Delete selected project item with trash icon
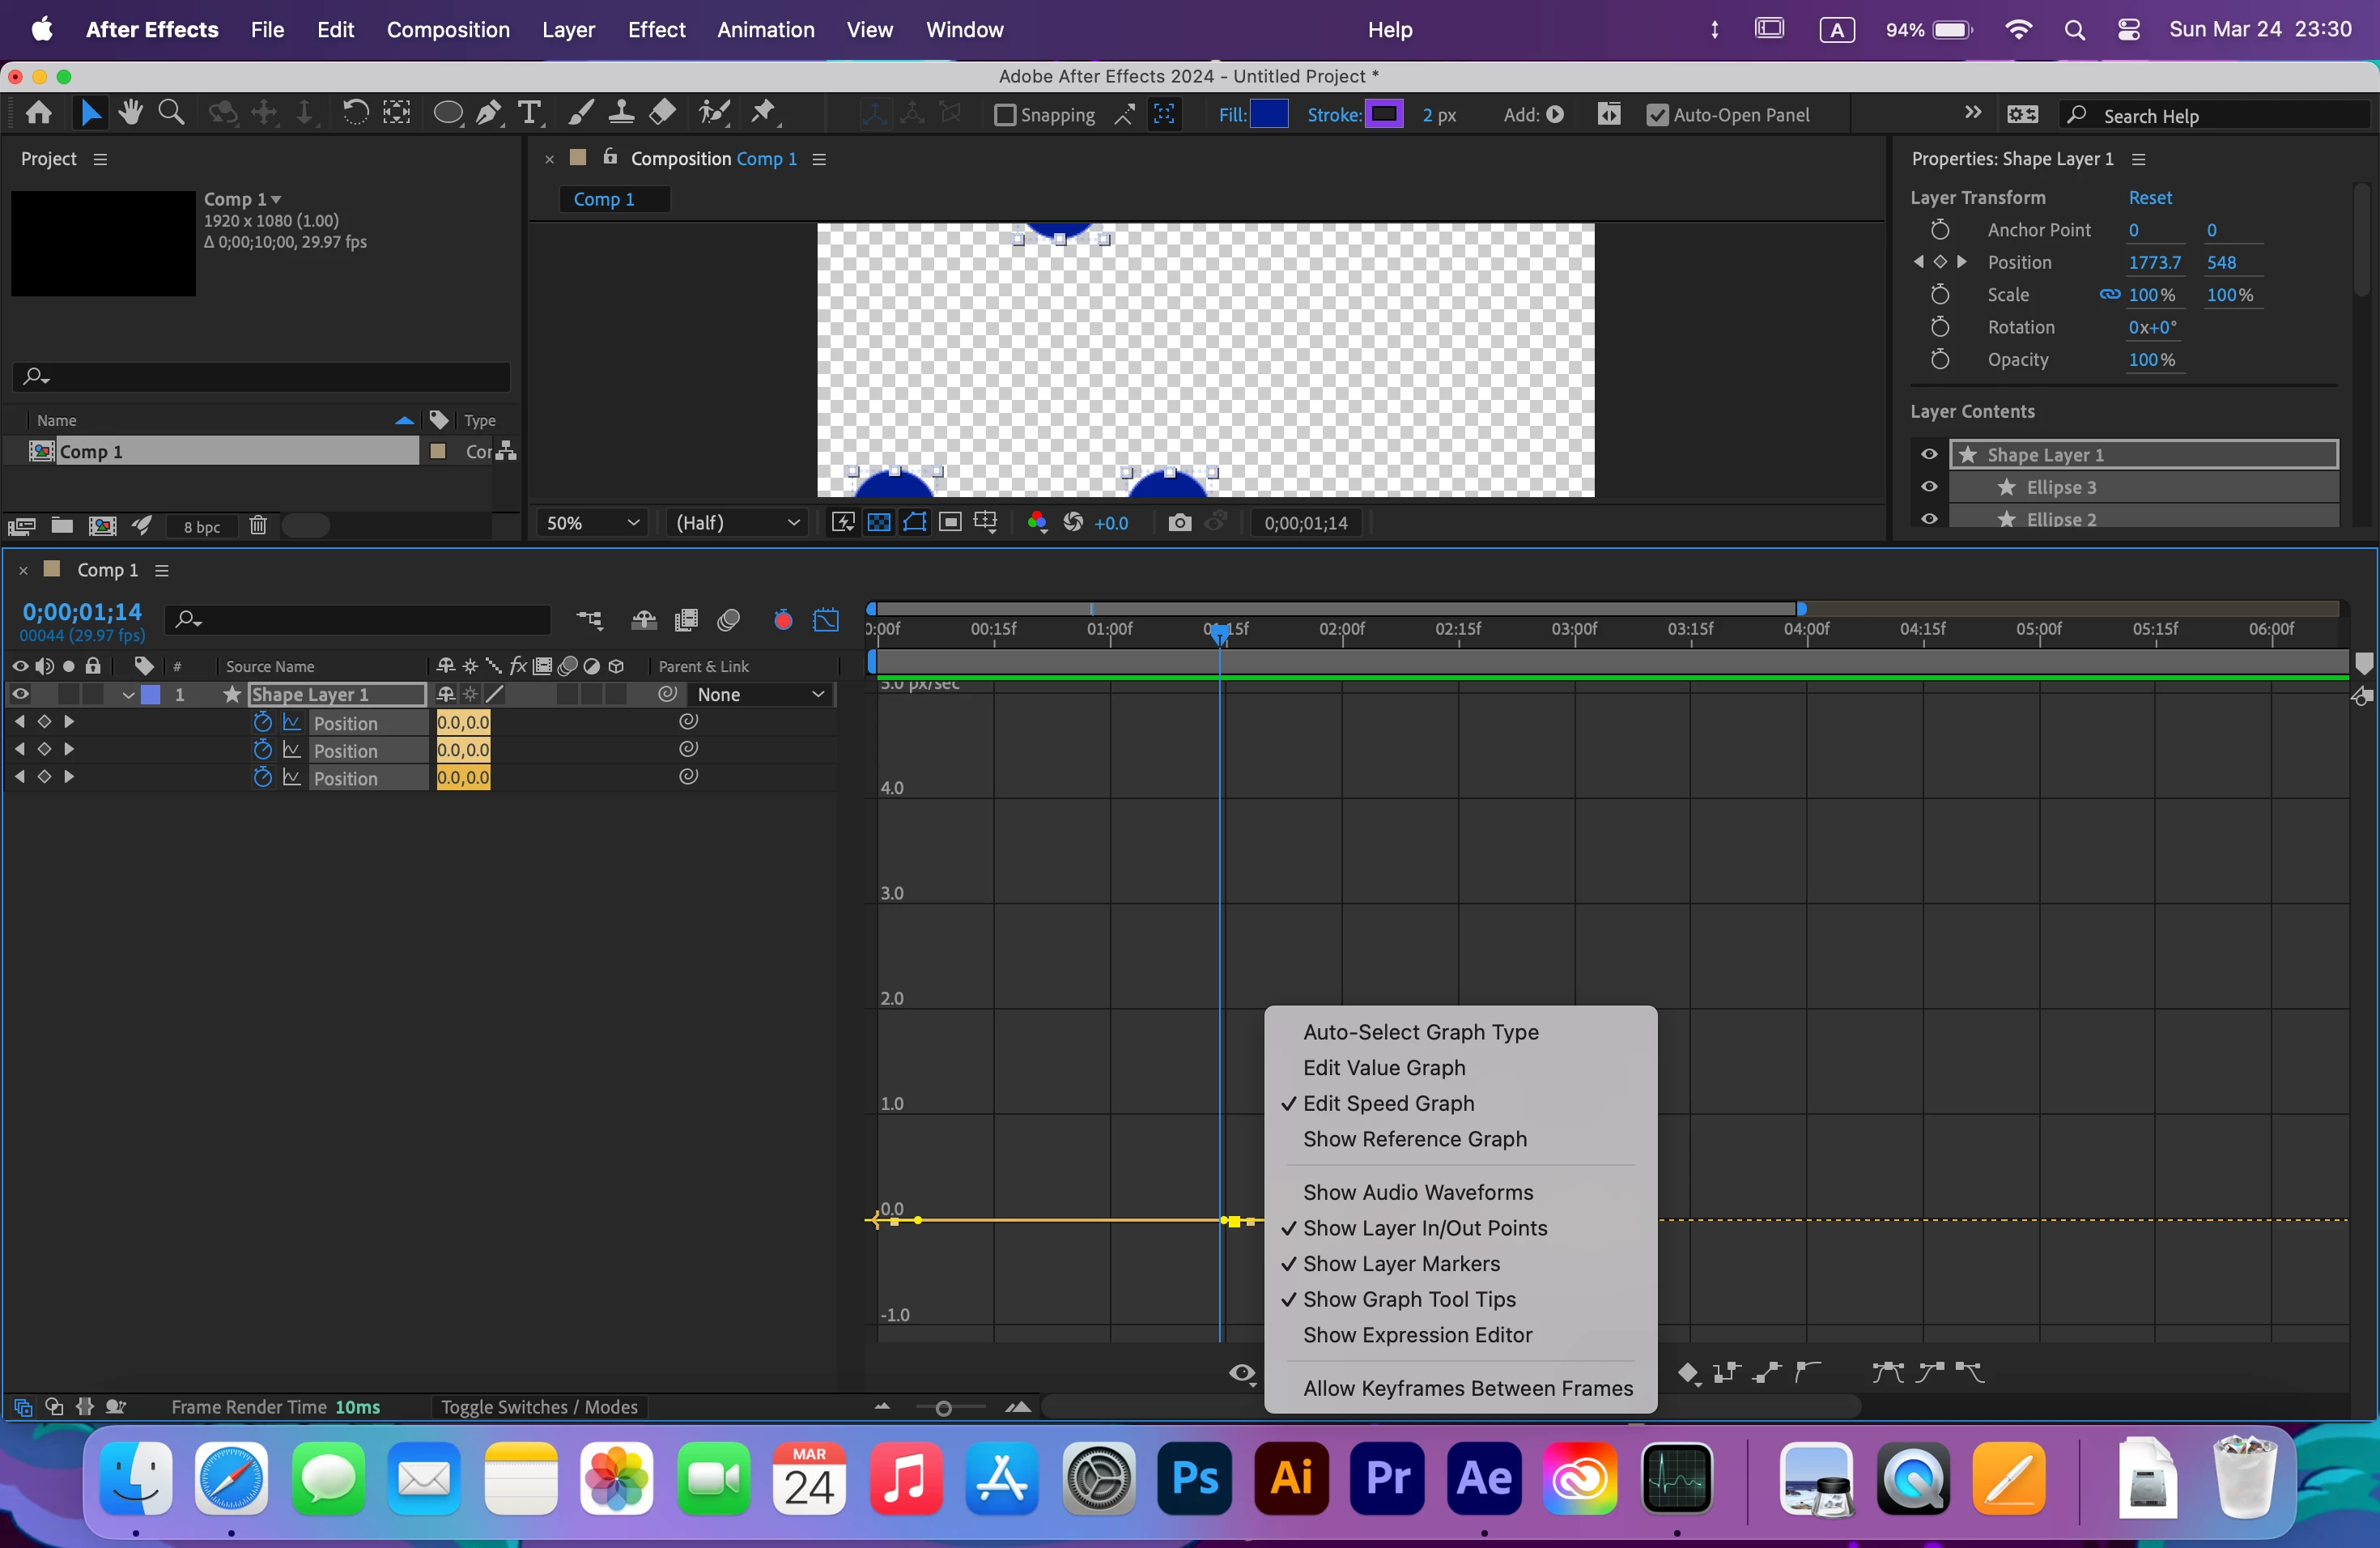Viewport: 2380px width, 1548px height. click(x=257, y=526)
